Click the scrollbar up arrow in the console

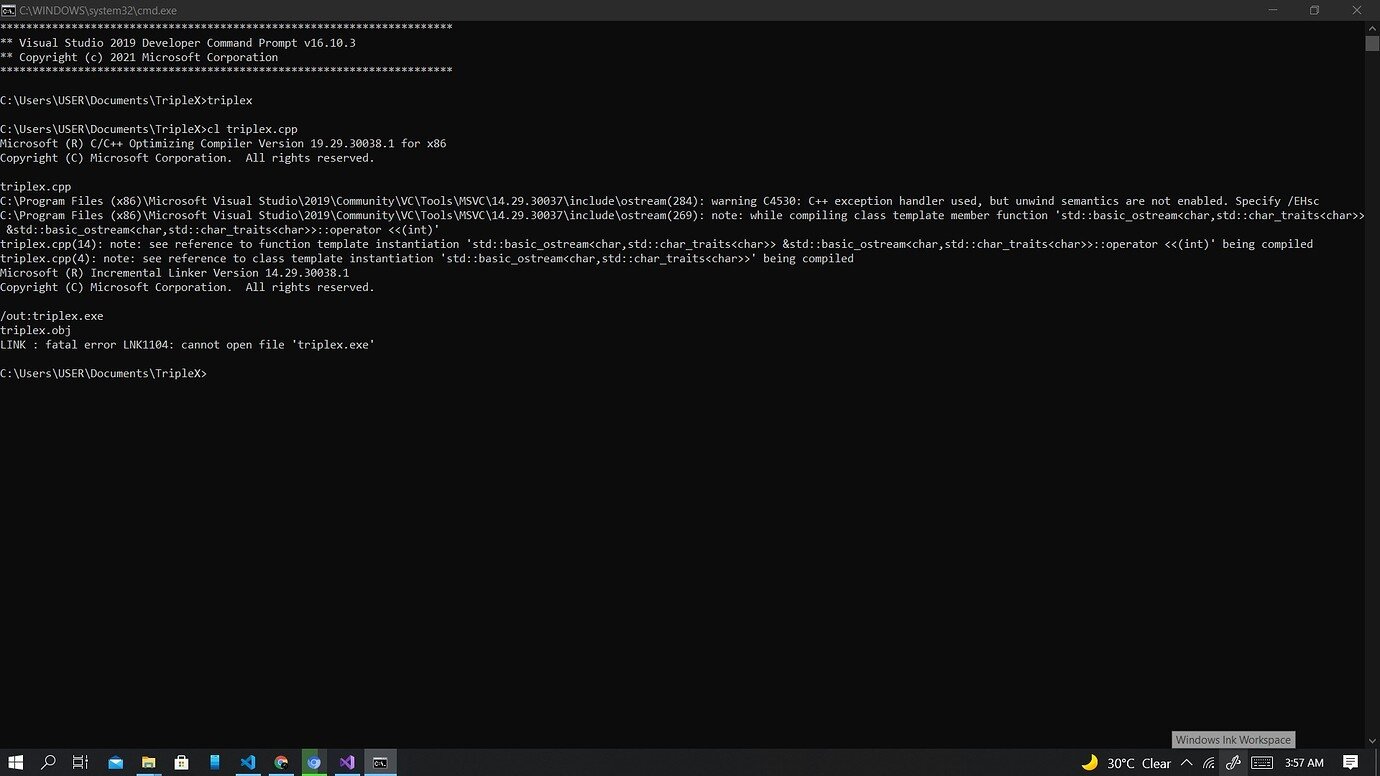1372,28
